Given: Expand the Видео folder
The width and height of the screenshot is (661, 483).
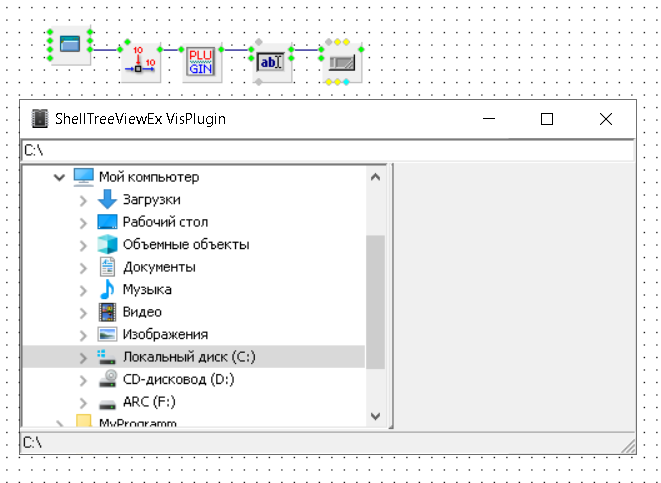Looking at the screenshot, I should 83,313.
